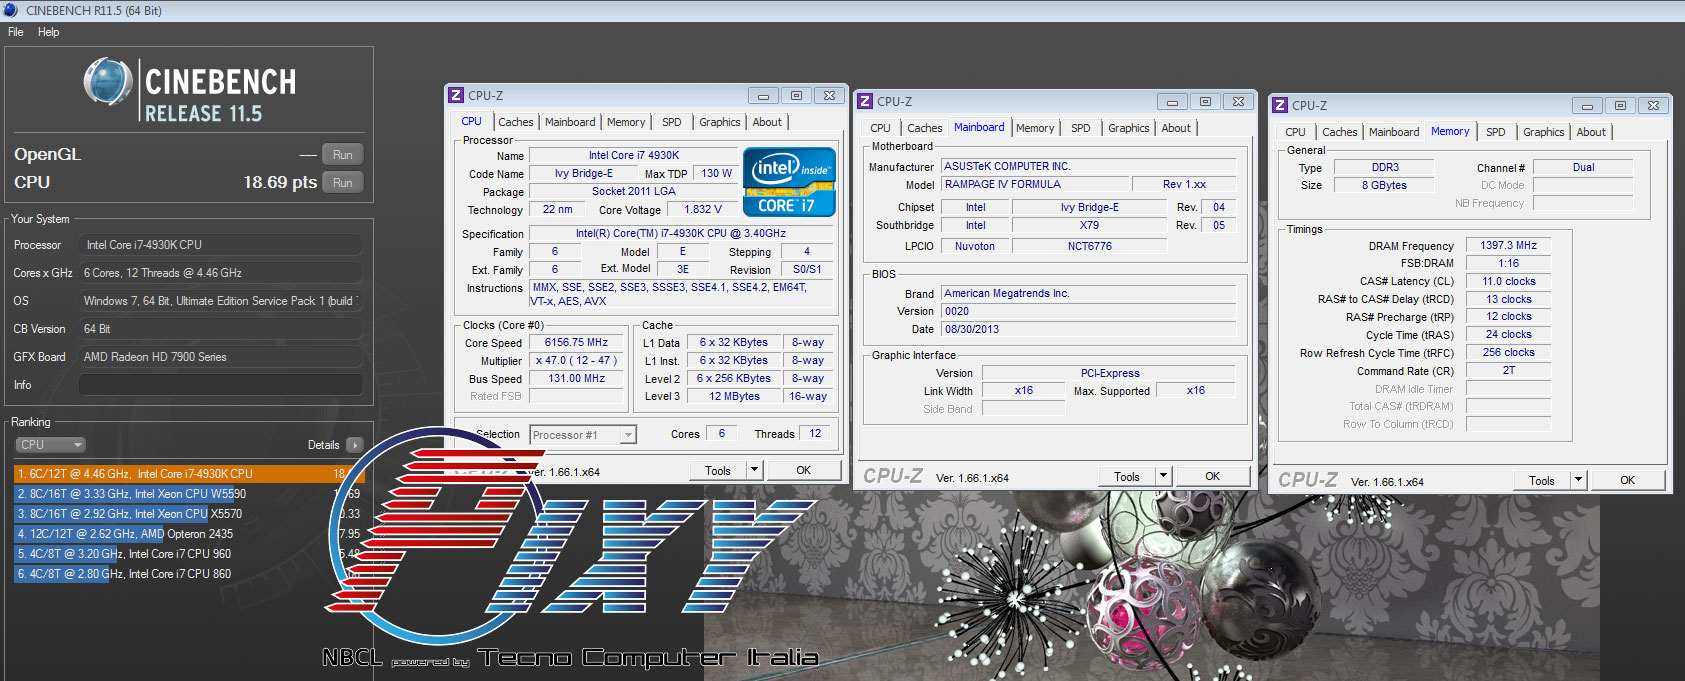The image size is (1685, 681).
Task: Open About tab in Mainboard CPU-Z window
Action: [x=1176, y=128]
